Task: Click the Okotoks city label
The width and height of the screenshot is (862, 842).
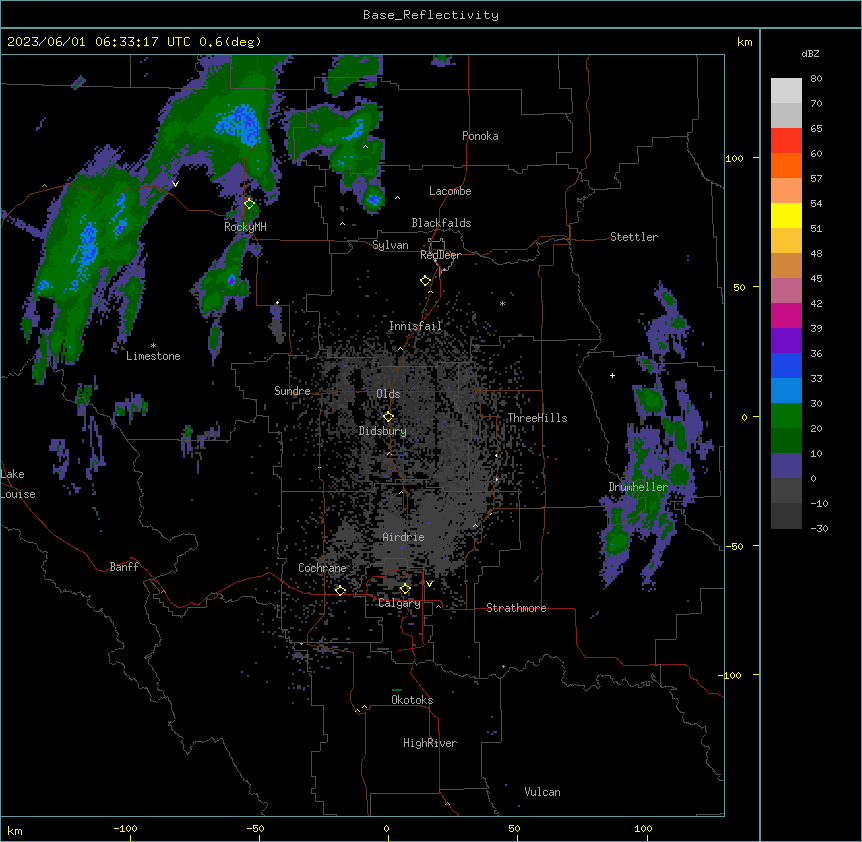Action: 412,700
